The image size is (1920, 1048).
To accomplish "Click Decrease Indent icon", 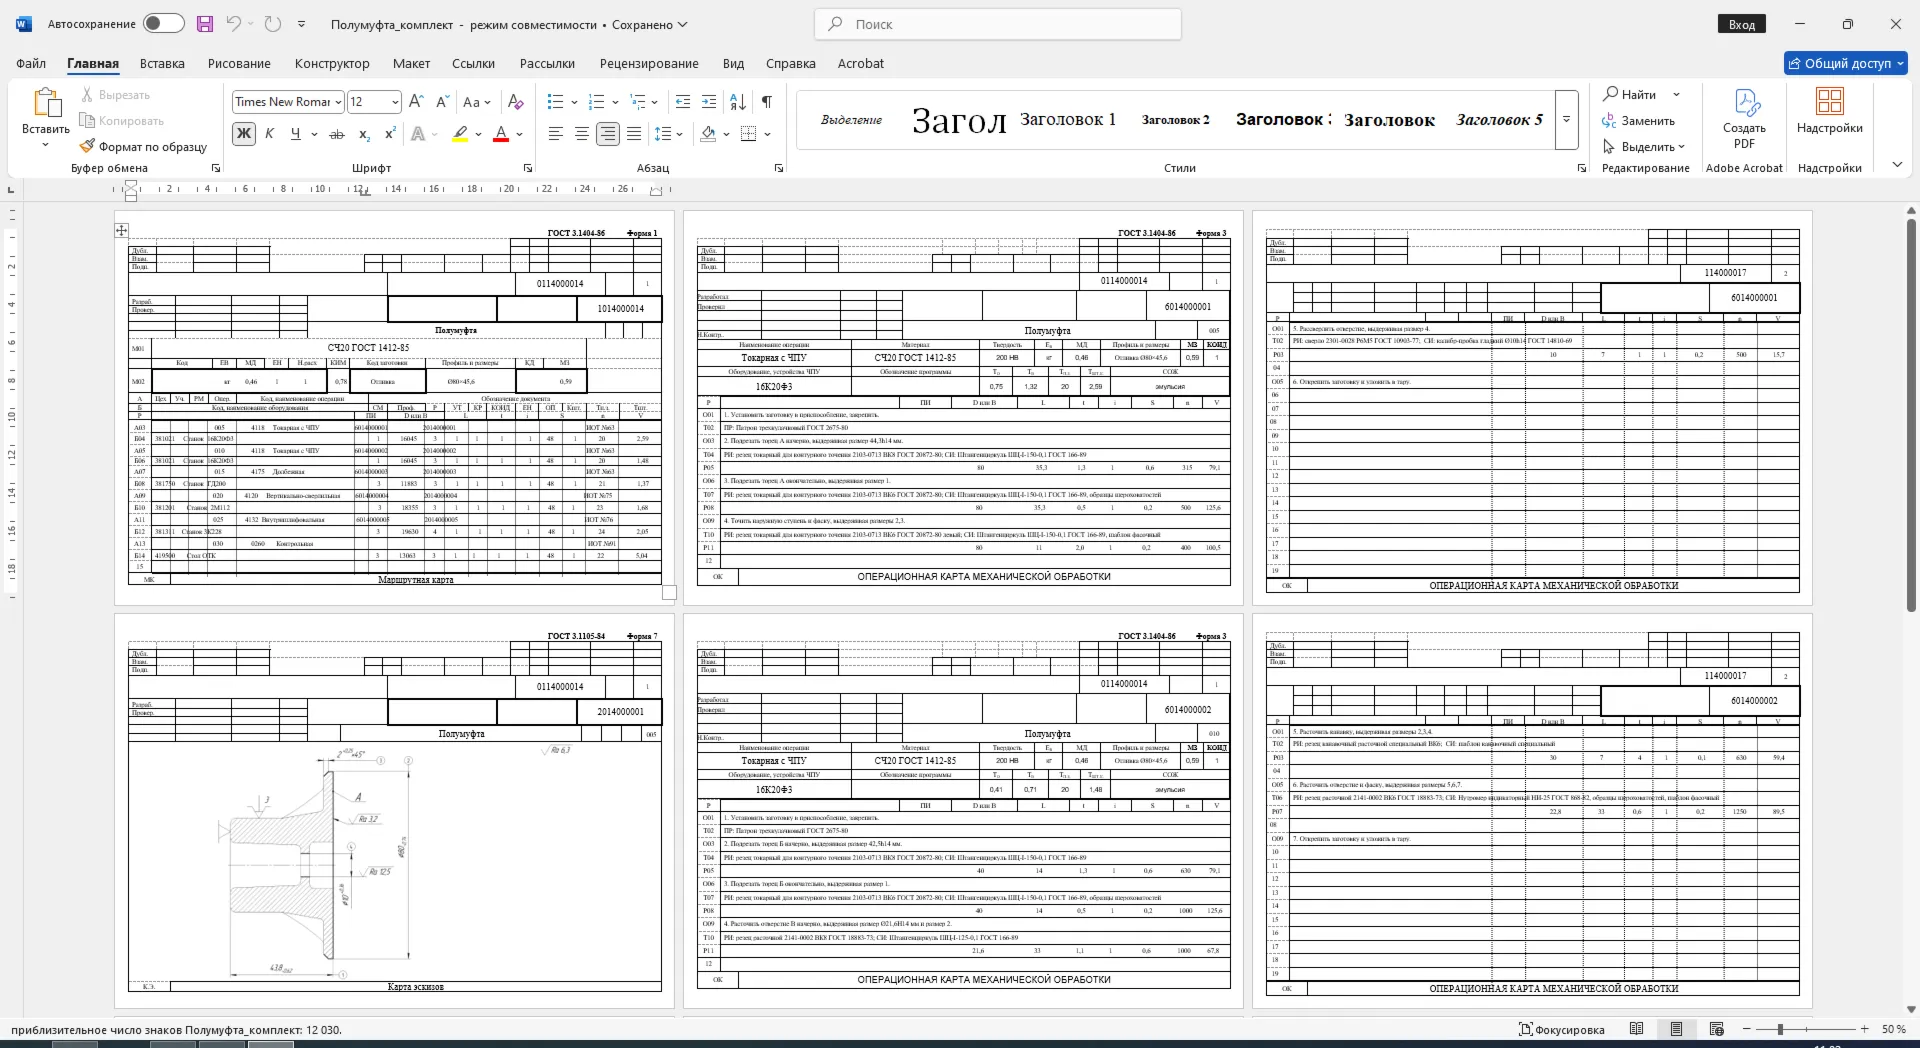I will click(683, 102).
